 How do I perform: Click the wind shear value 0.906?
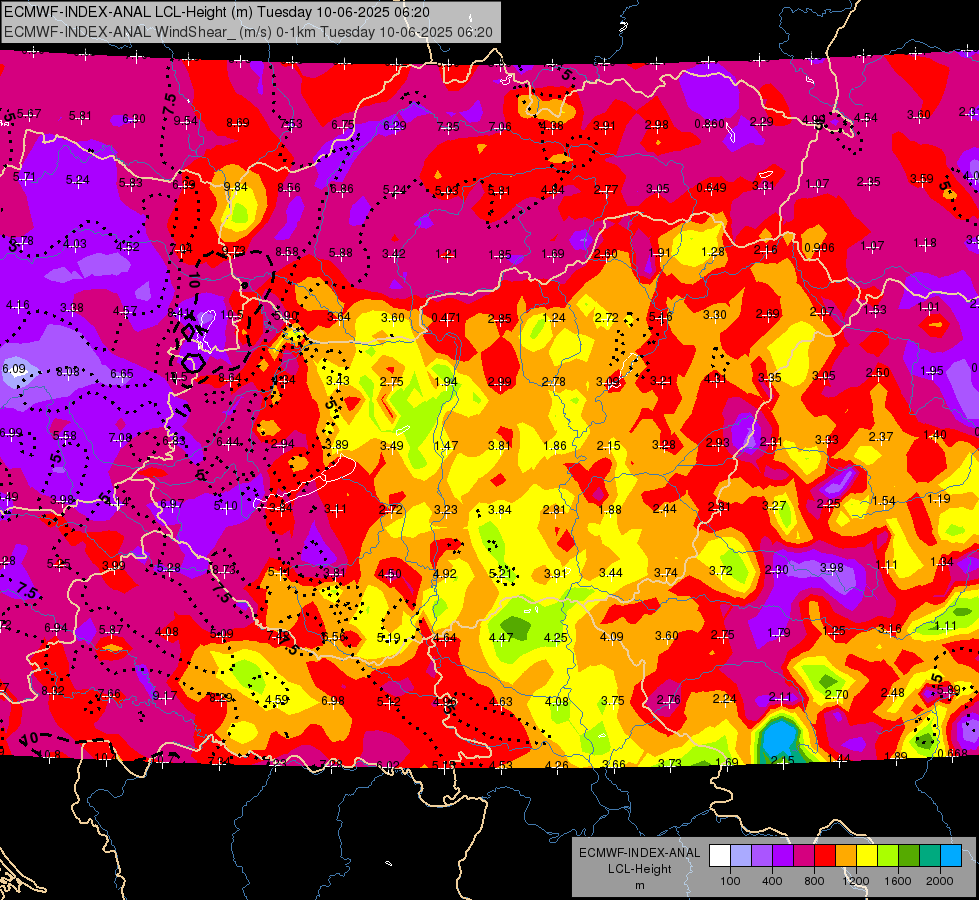click(819, 247)
